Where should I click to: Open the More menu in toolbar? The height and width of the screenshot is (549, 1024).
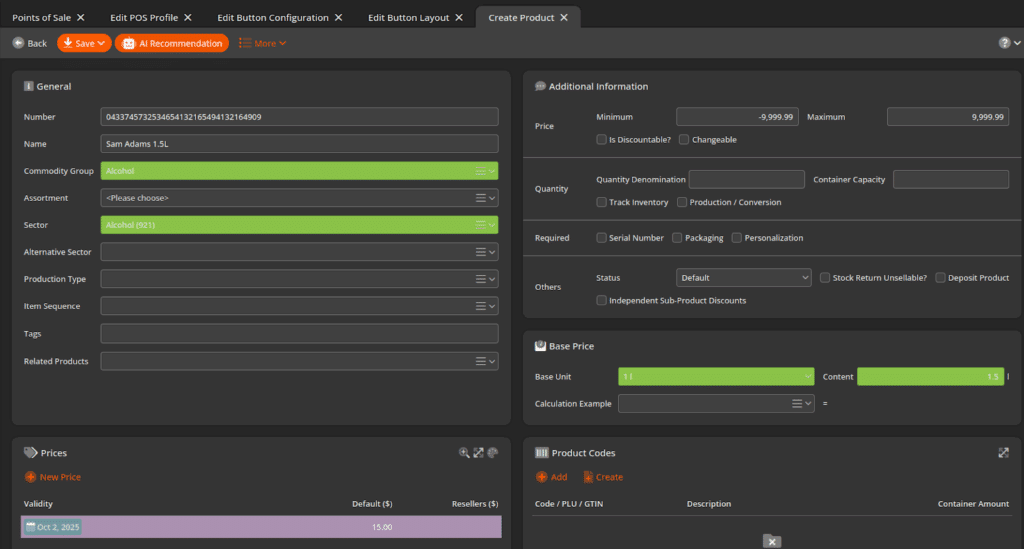[x=263, y=43]
